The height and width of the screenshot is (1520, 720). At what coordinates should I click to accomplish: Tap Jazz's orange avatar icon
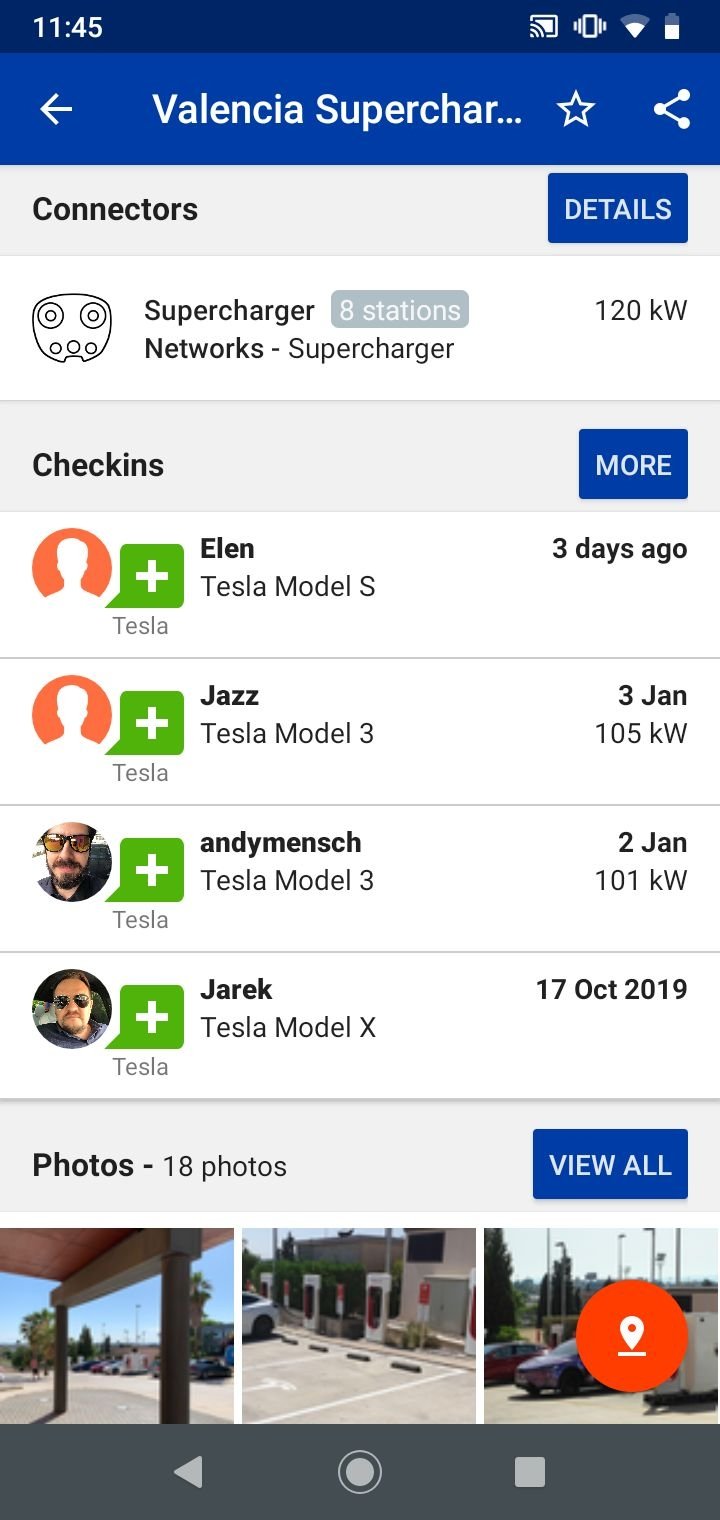(x=71, y=714)
